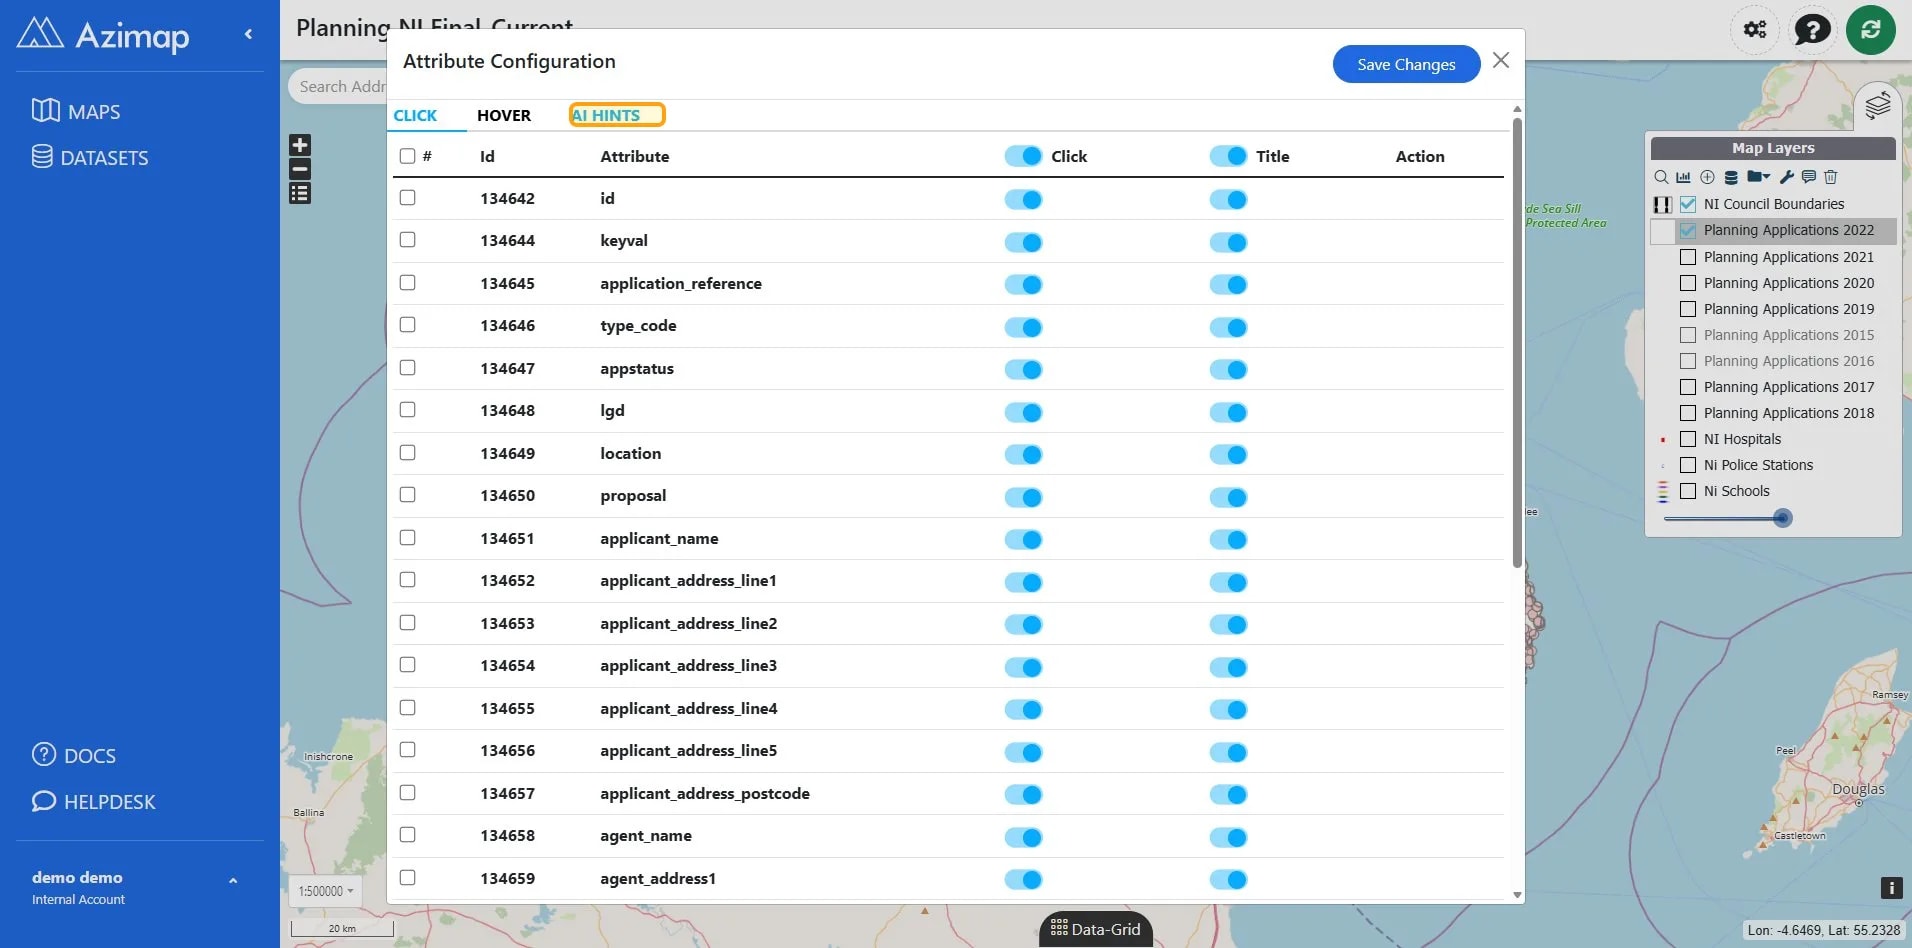
Task: Click Save Changes button
Action: click(1406, 64)
